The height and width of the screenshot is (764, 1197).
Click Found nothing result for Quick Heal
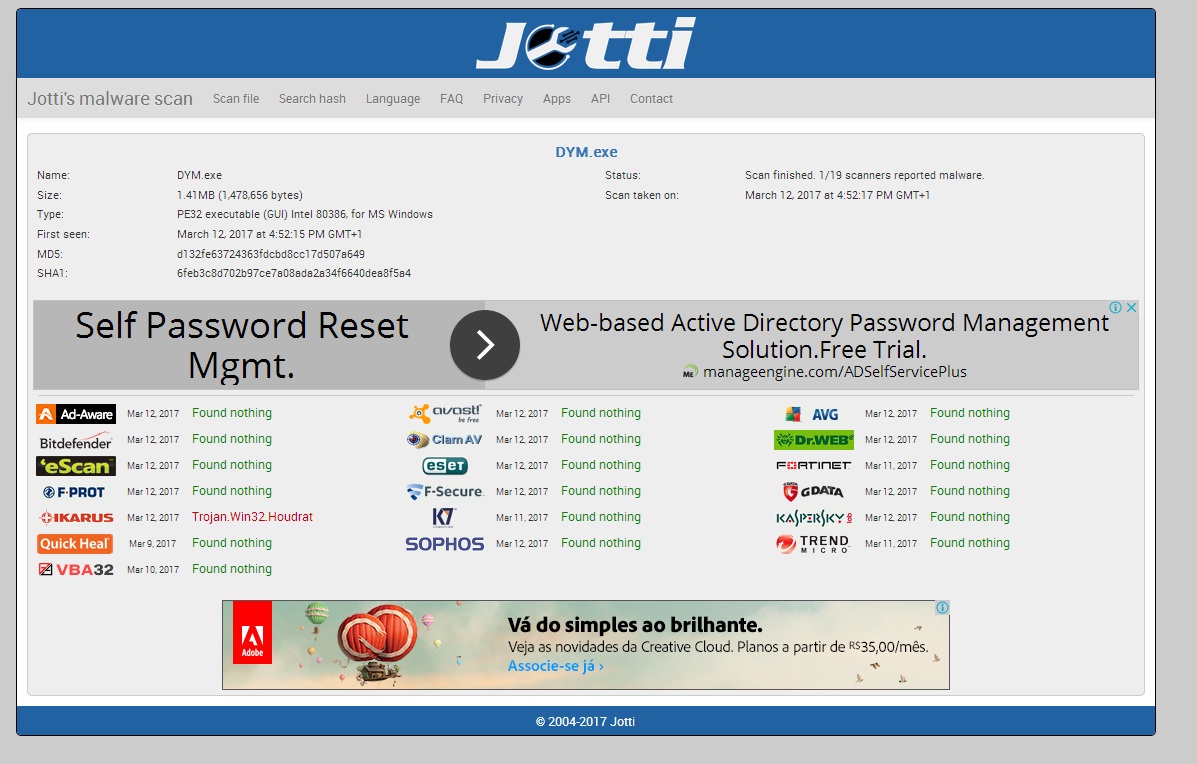[231, 543]
